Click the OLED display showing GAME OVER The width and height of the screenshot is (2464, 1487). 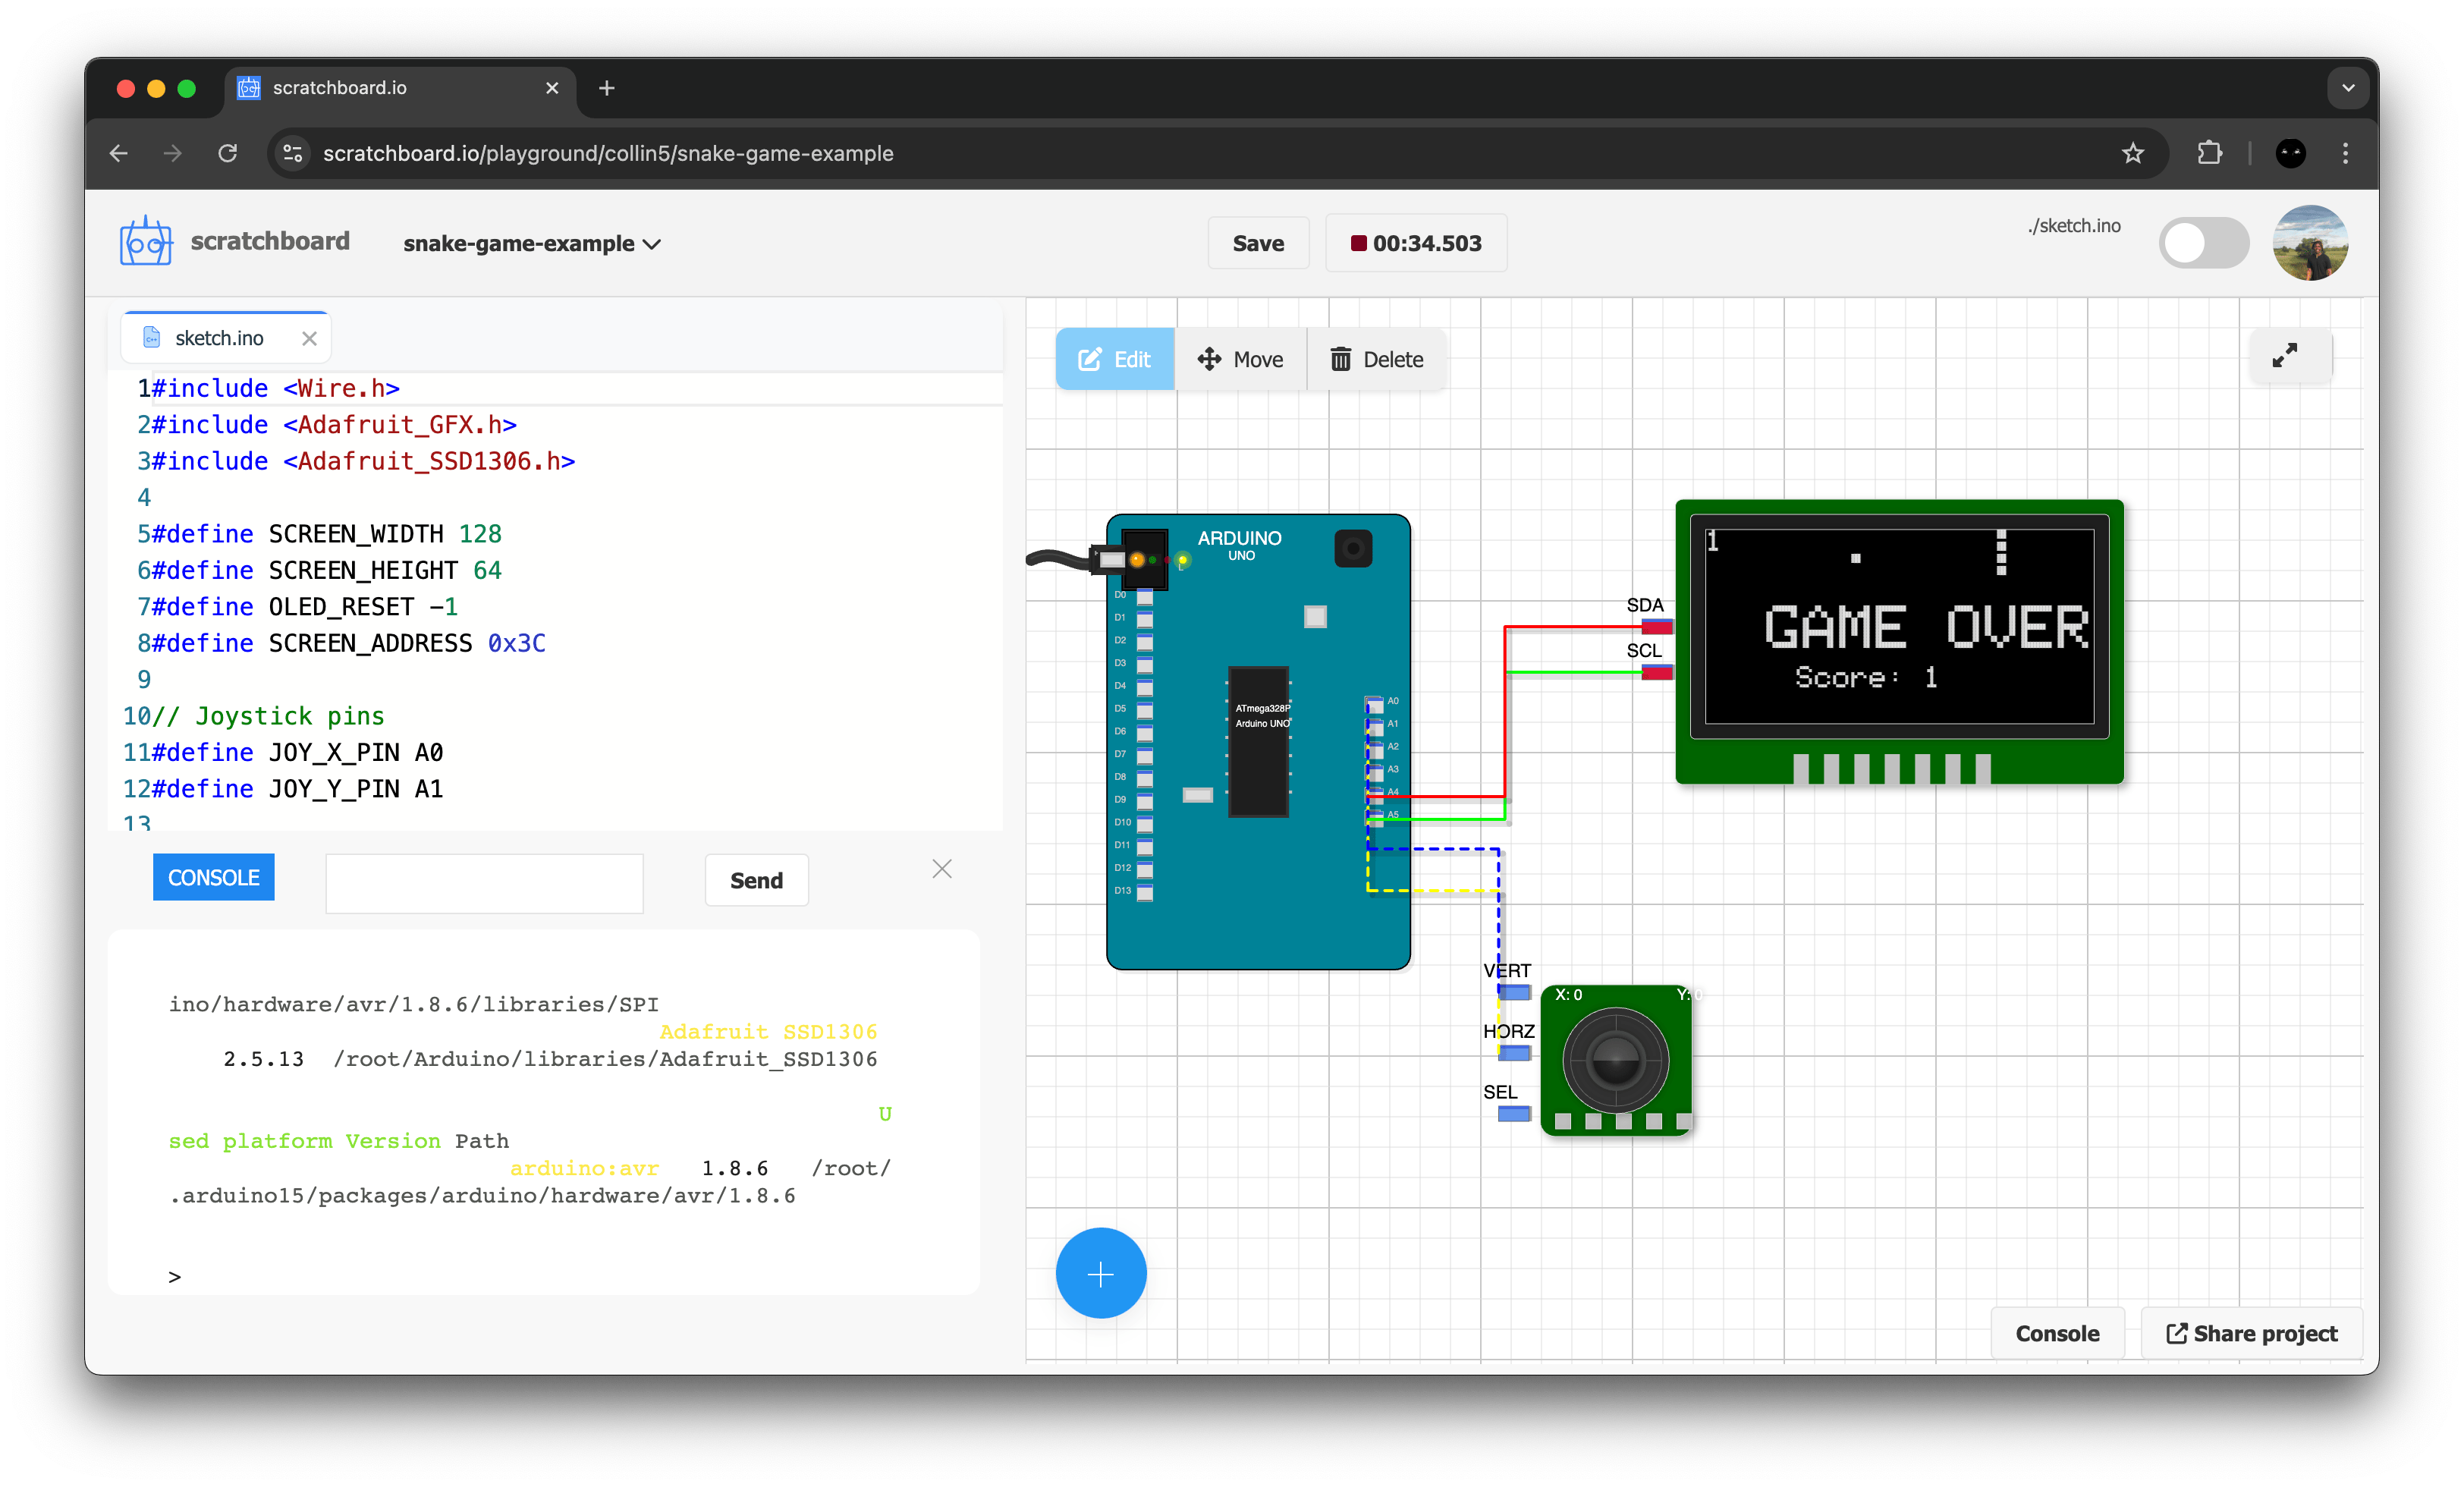point(1898,626)
